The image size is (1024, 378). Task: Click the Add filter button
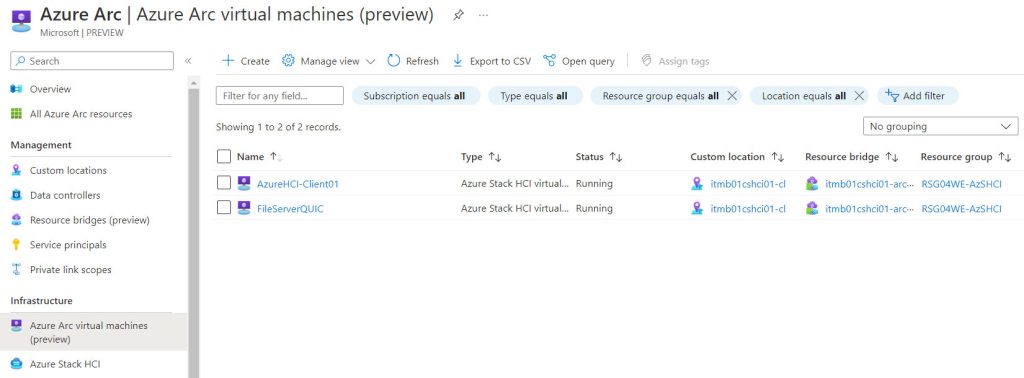click(x=918, y=96)
